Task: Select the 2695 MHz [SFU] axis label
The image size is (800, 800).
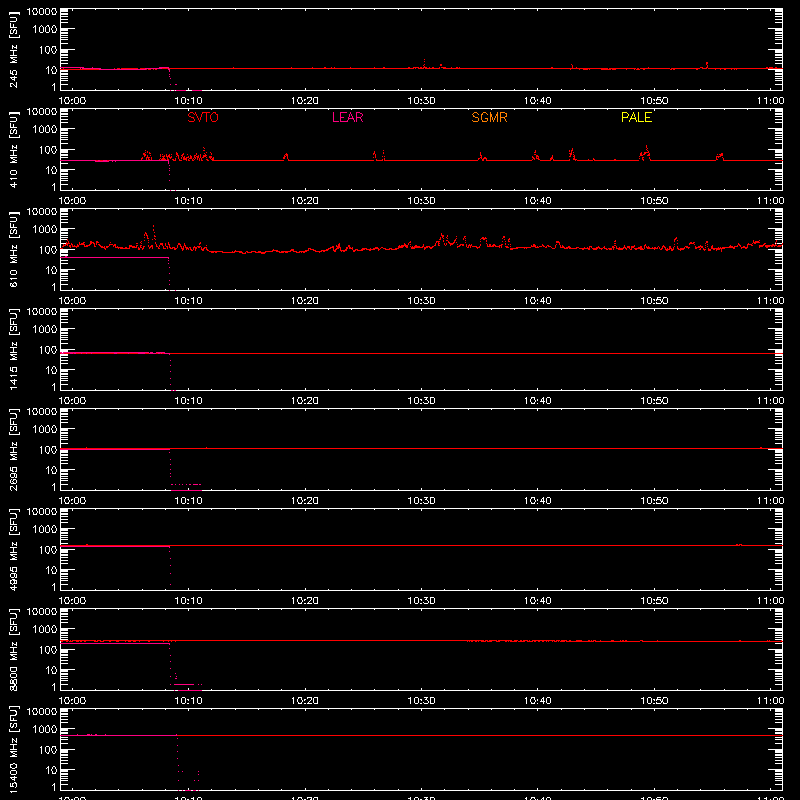Action: pyautogui.click(x=13, y=449)
